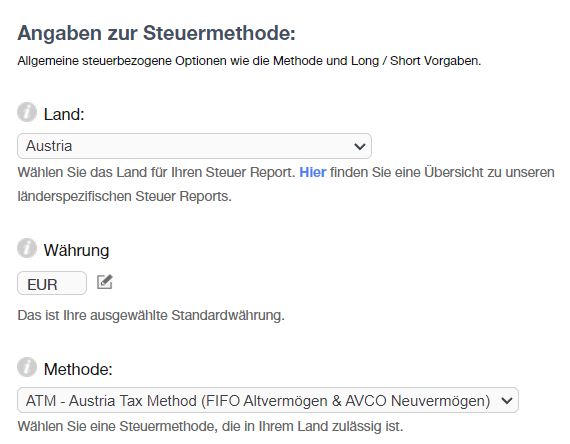Click the Land: field label
The image size is (570, 444).
click(x=64, y=114)
